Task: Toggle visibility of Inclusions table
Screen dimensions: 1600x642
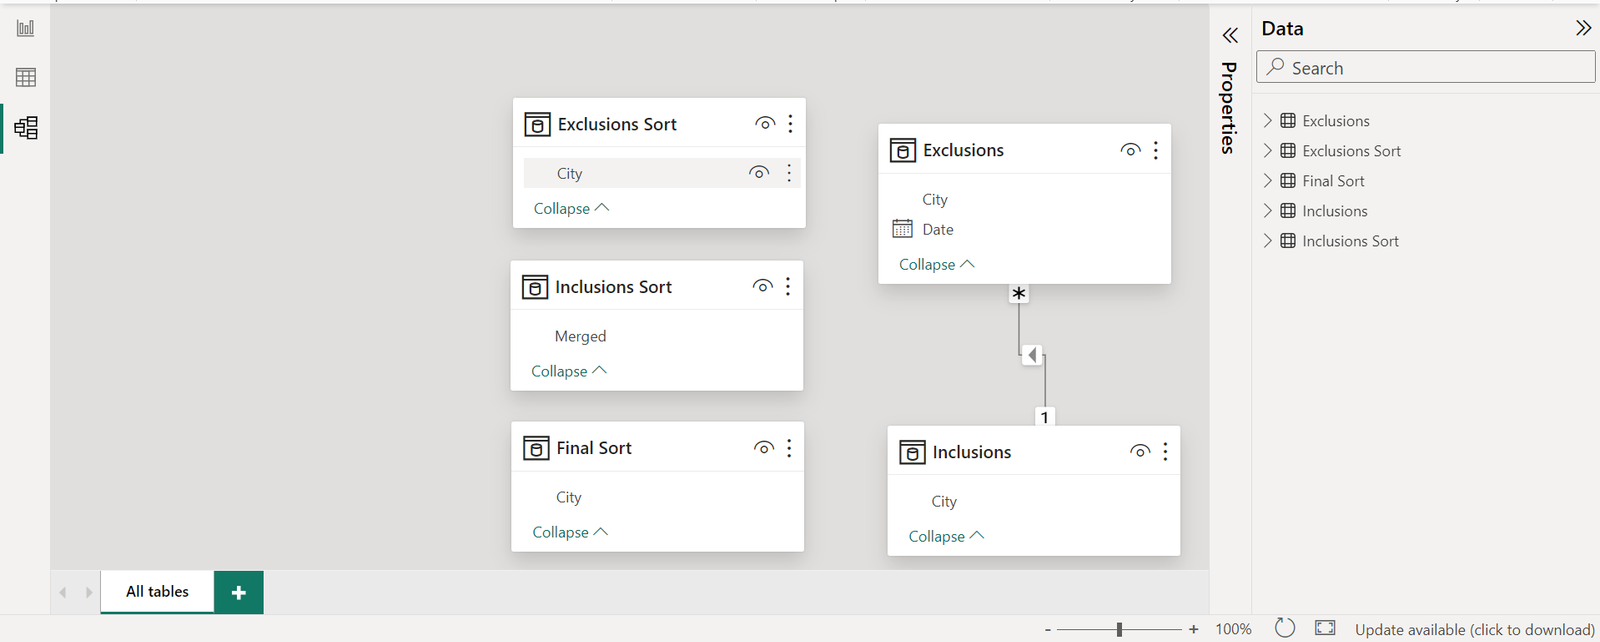Action: coord(1140,452)
